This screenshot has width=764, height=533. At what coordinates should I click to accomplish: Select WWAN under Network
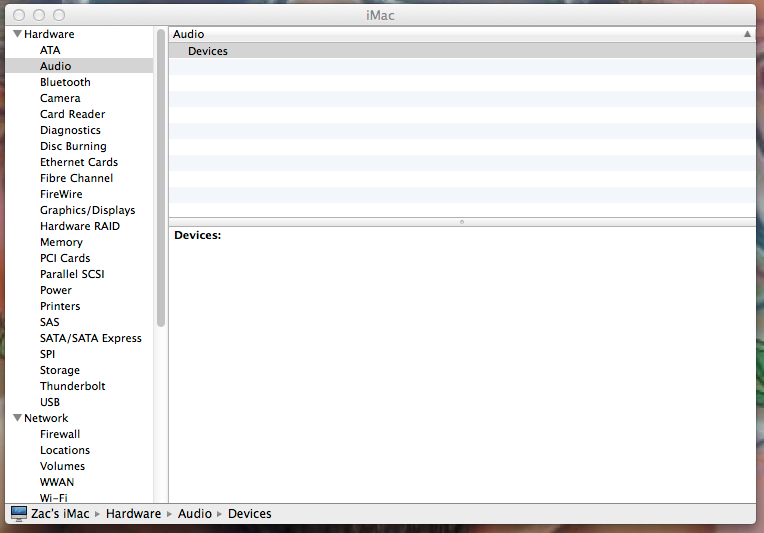pyautogui.click(x=57, y=482)
